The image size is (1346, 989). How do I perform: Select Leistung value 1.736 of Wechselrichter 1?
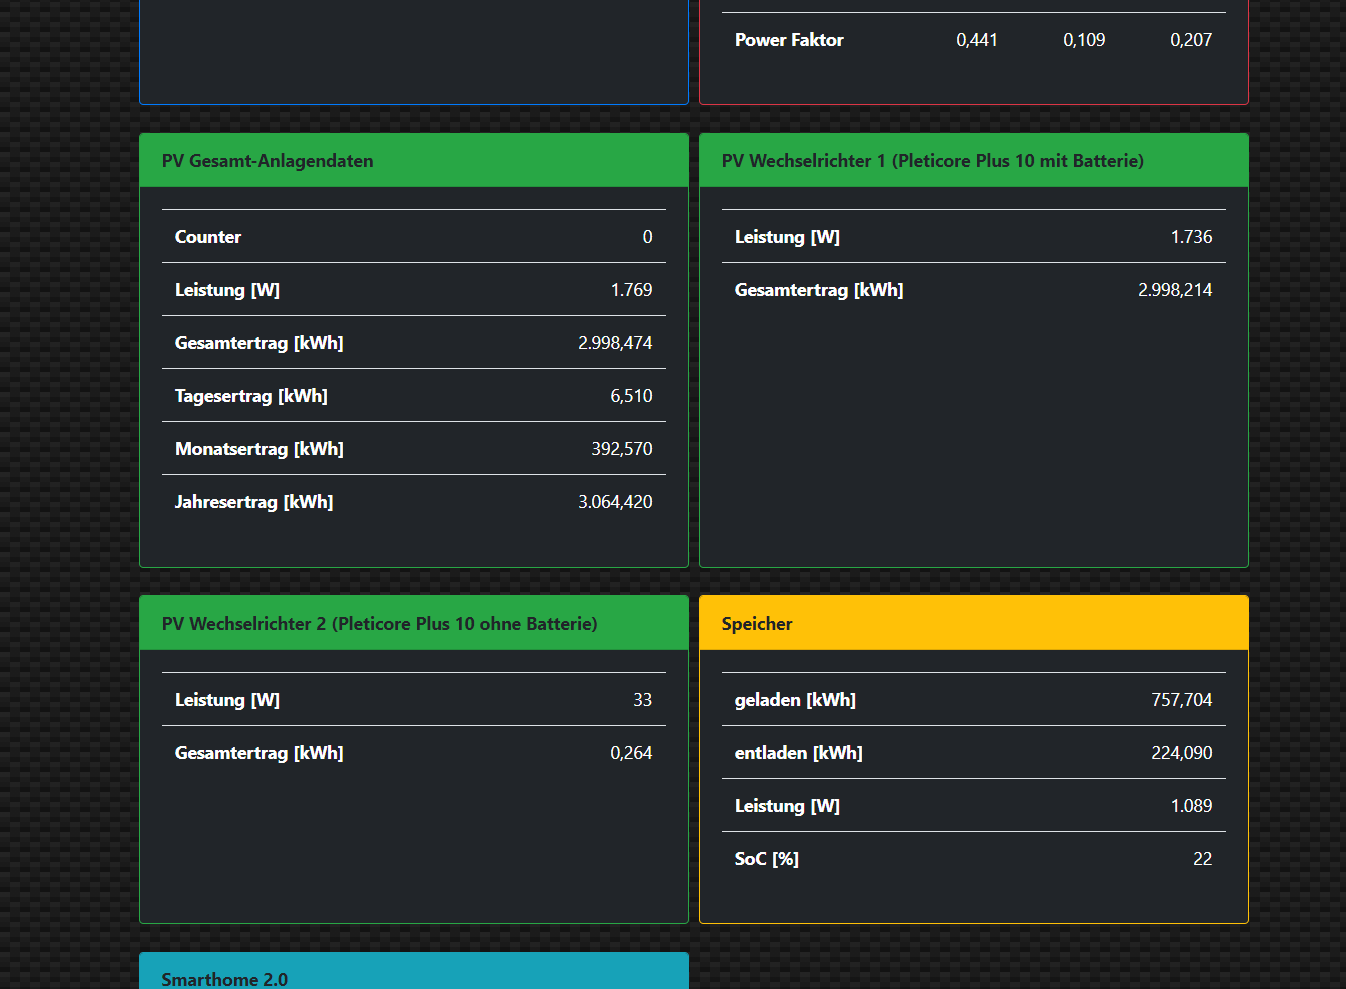(x=1191, y=237)
